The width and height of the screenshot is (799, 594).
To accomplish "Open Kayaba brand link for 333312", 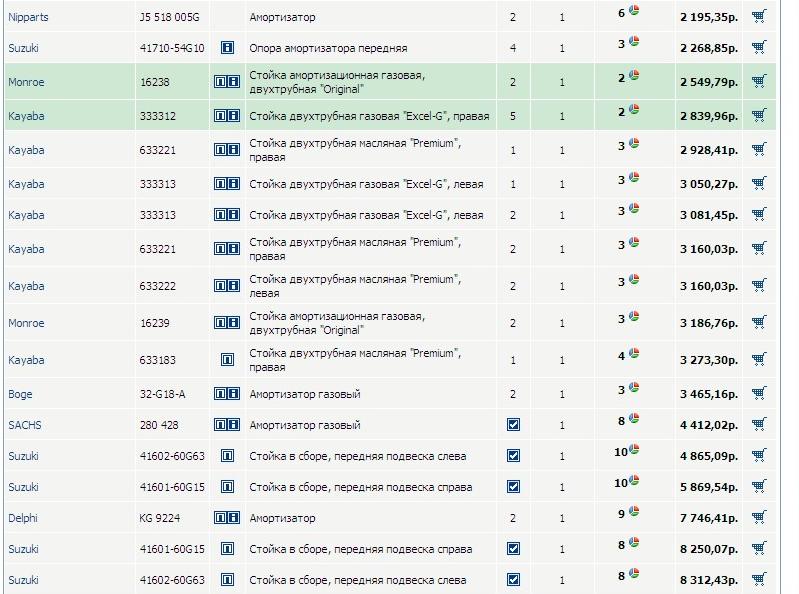I will pyautogui.click(x=26, y=116).
